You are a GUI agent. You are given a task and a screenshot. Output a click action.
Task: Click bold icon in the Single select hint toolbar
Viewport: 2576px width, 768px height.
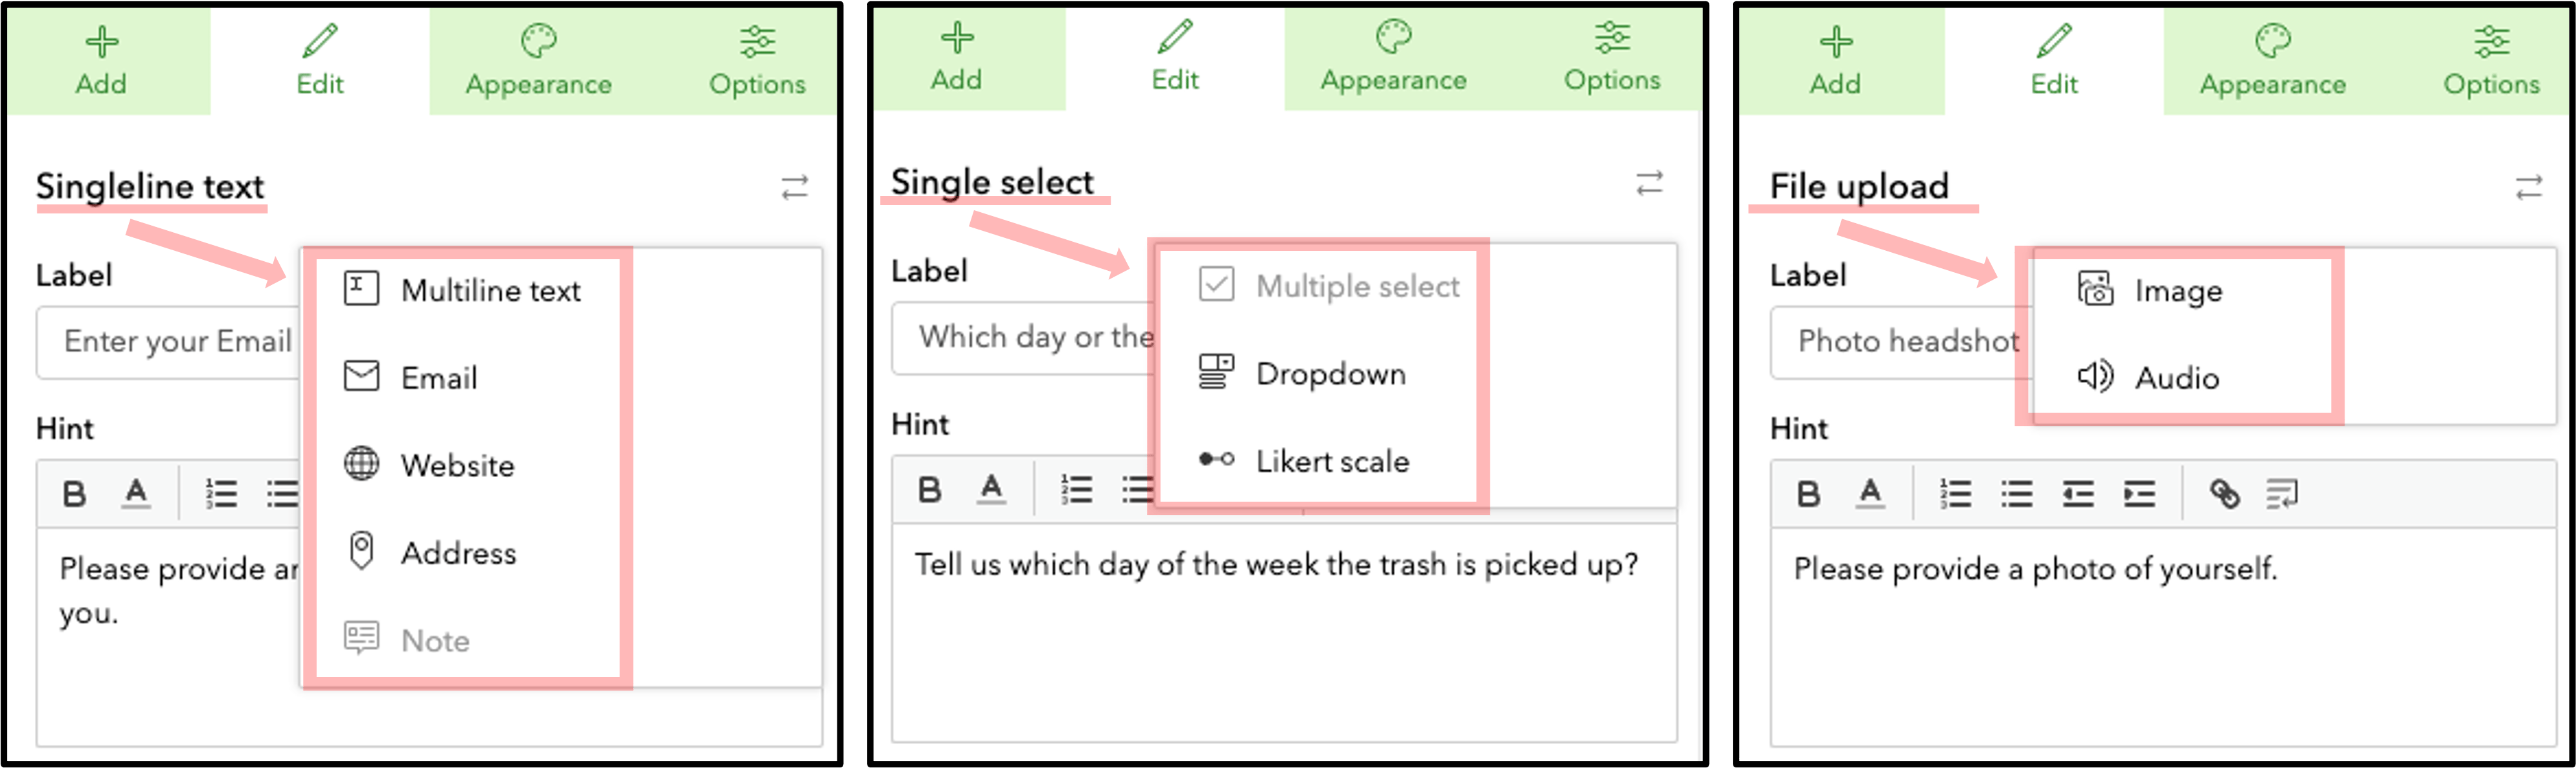pyautogui.click(x=929, y=489)
